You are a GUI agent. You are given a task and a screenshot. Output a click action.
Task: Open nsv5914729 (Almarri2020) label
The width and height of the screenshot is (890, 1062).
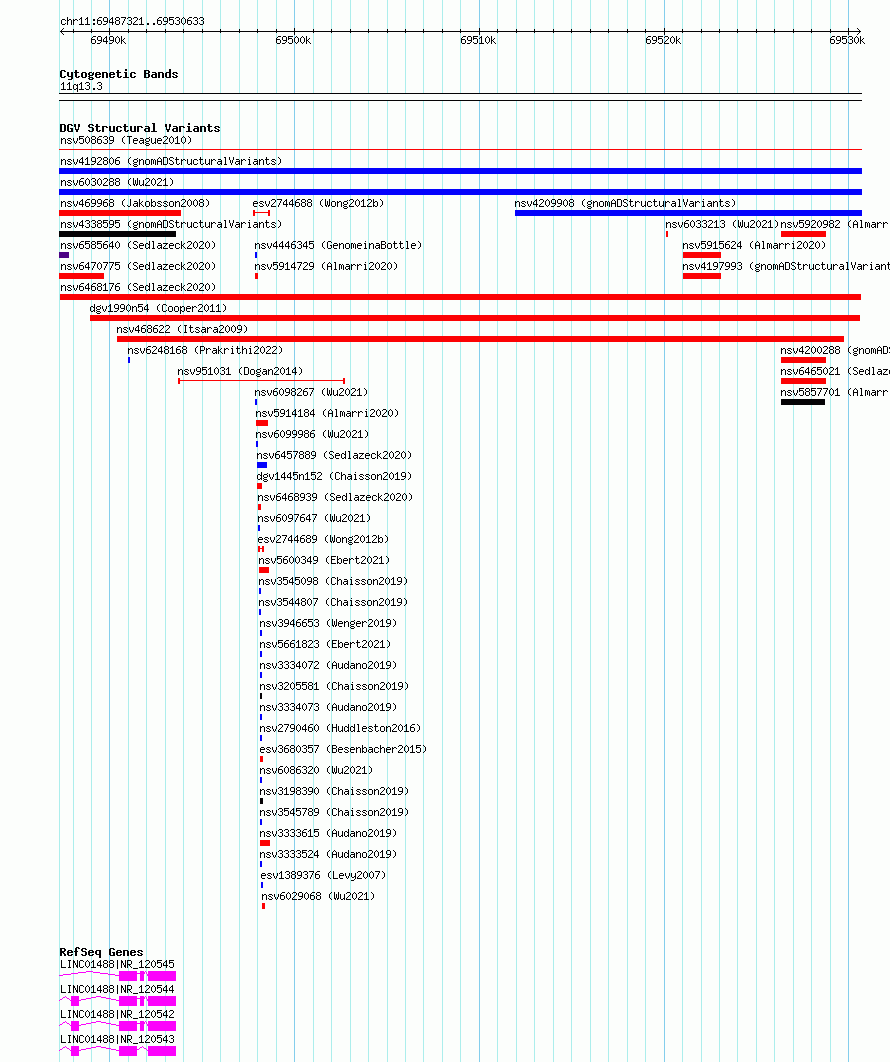tap(326, 266)
